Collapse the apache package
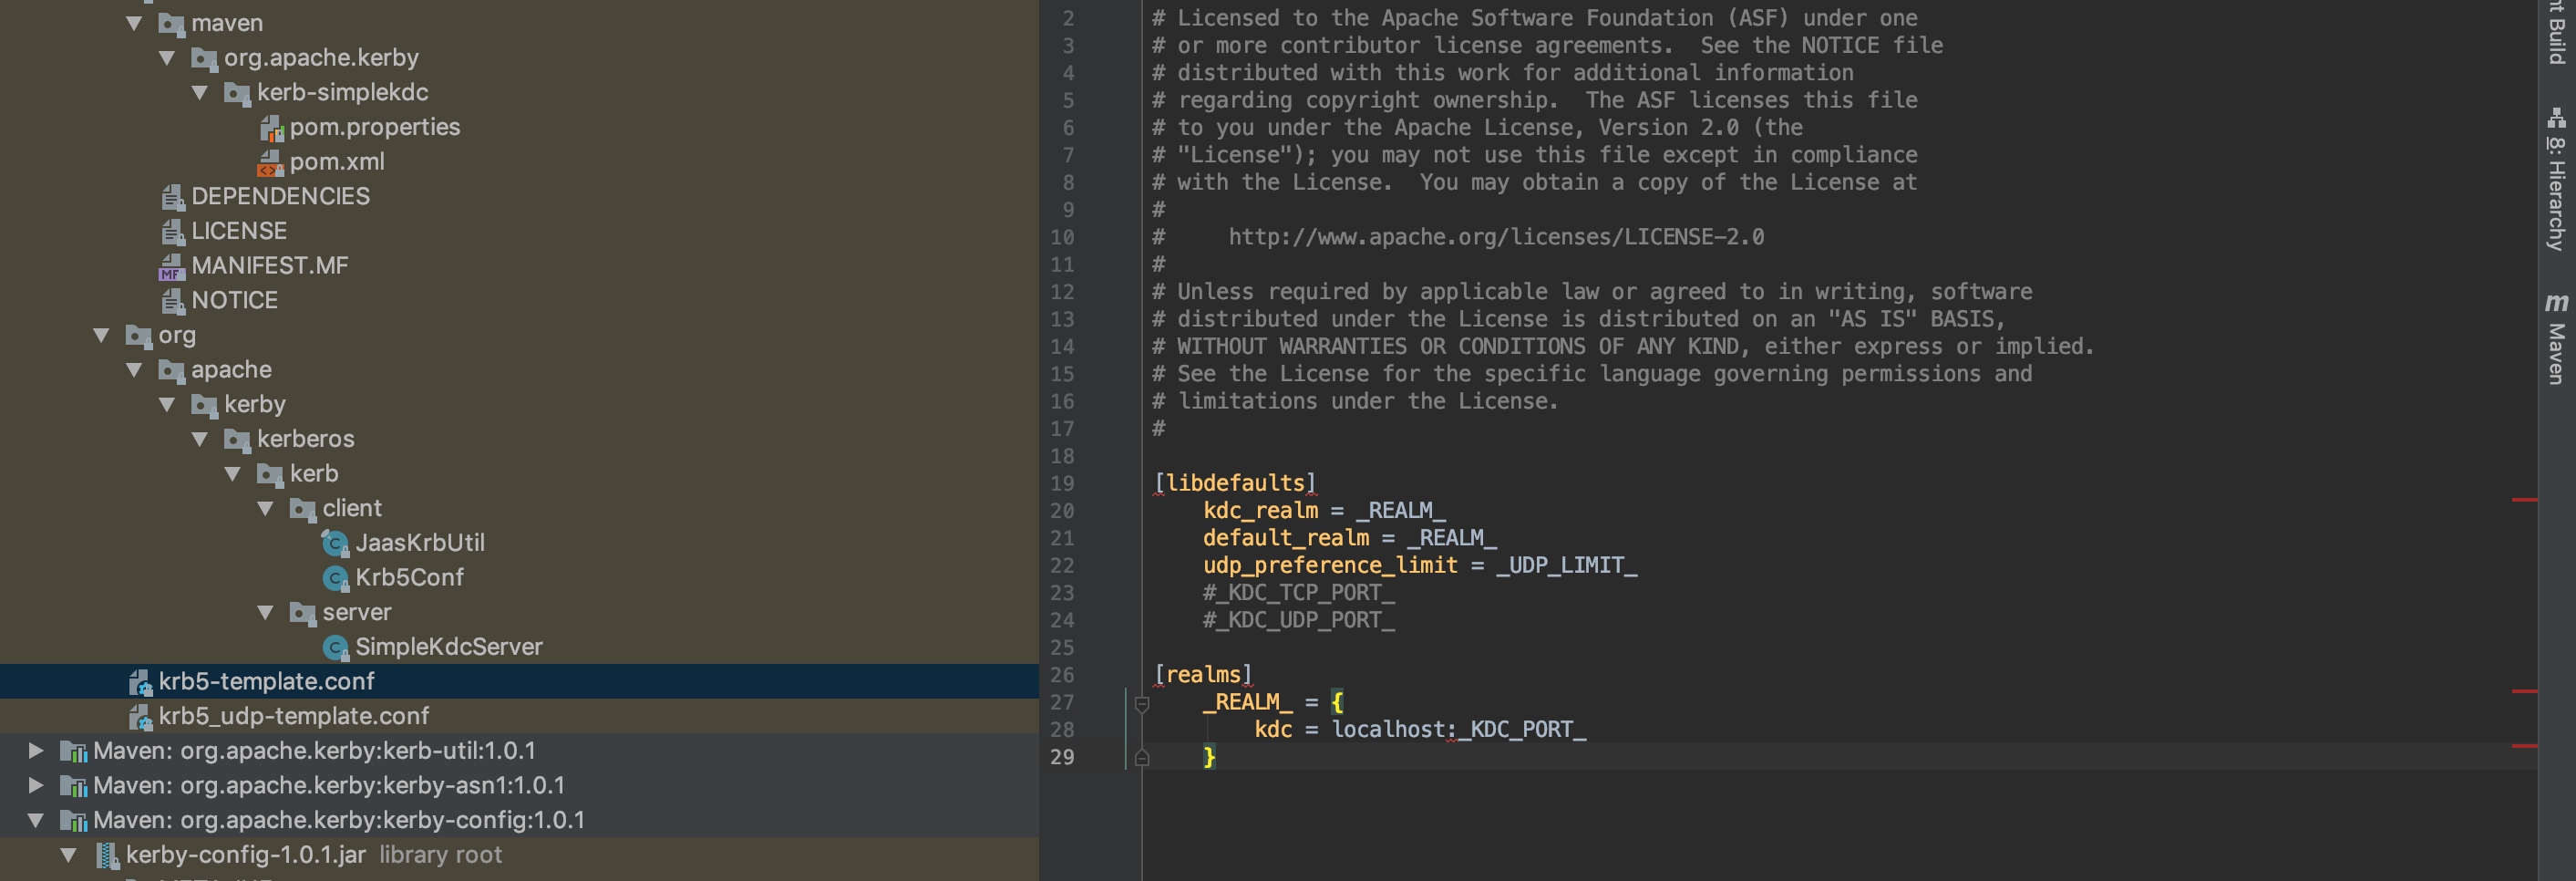The image size is (2576, 881). click(134, 370)
